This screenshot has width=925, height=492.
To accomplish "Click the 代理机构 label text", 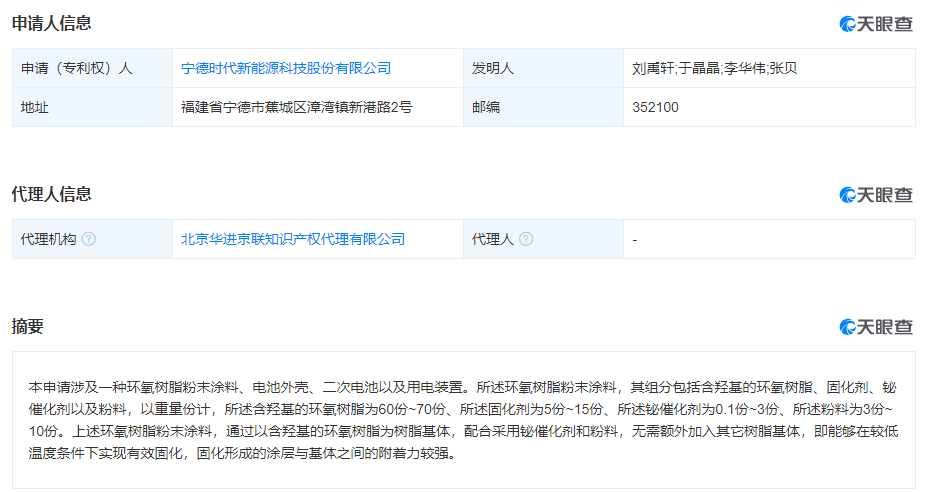I will click(48, 240).
